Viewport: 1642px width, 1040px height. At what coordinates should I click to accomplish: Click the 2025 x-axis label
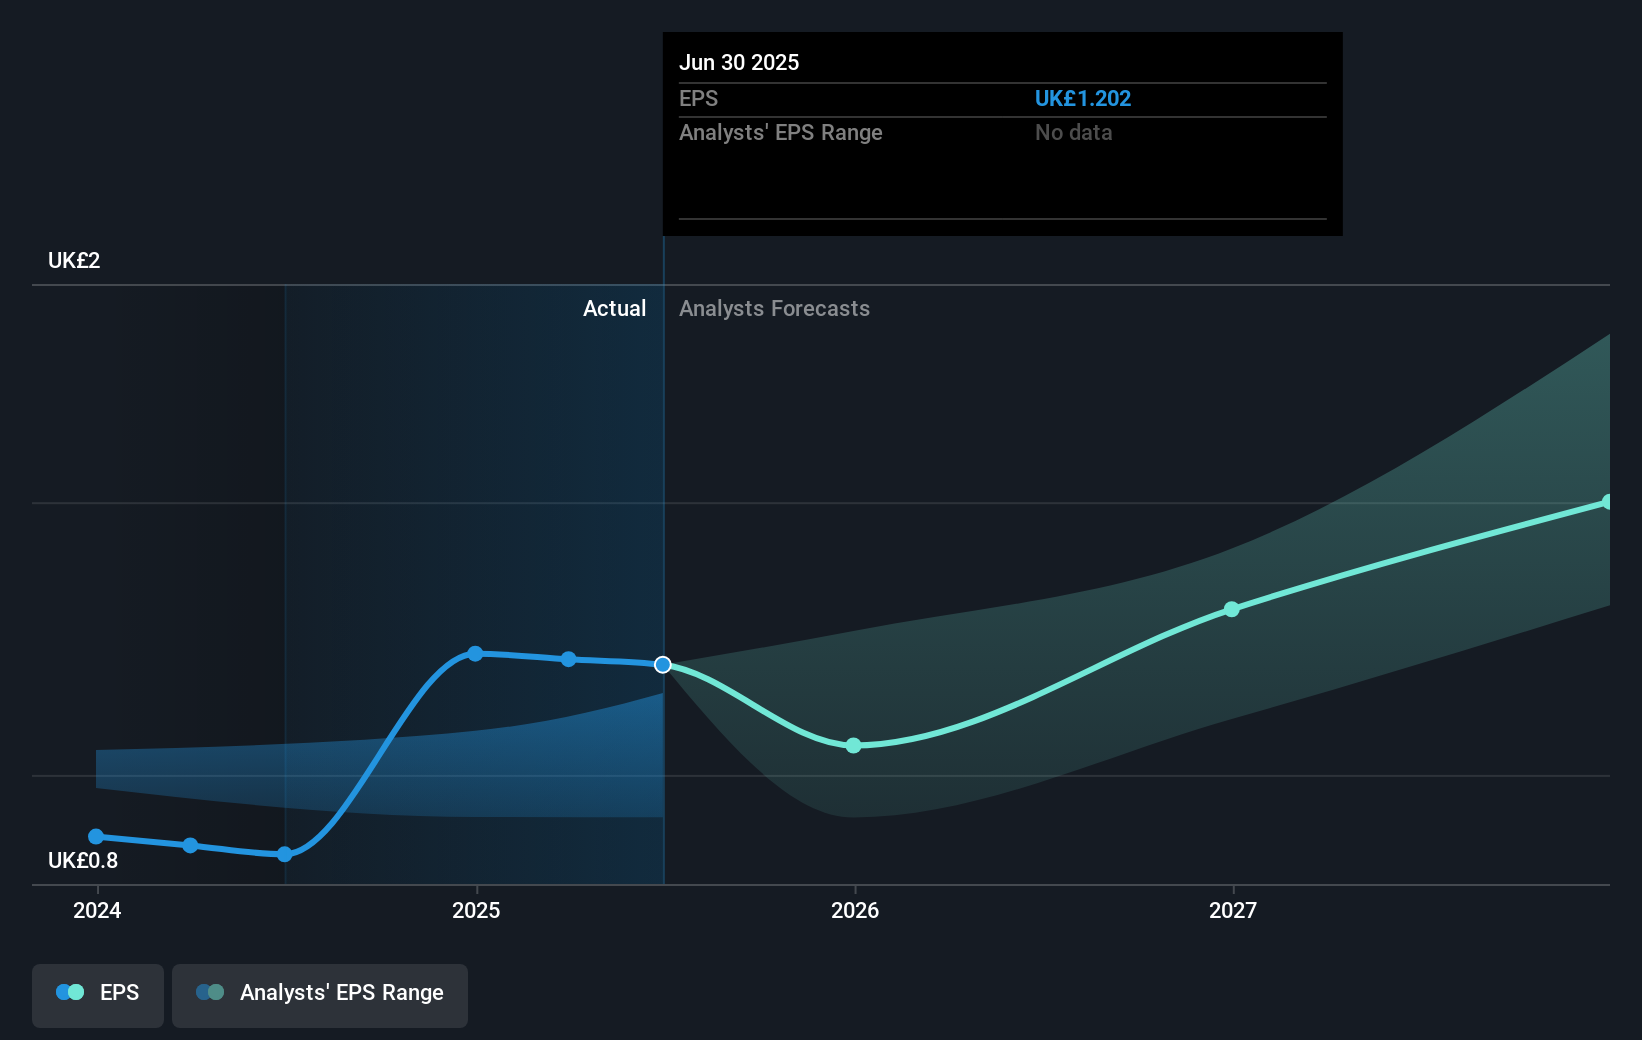(476, 910)
